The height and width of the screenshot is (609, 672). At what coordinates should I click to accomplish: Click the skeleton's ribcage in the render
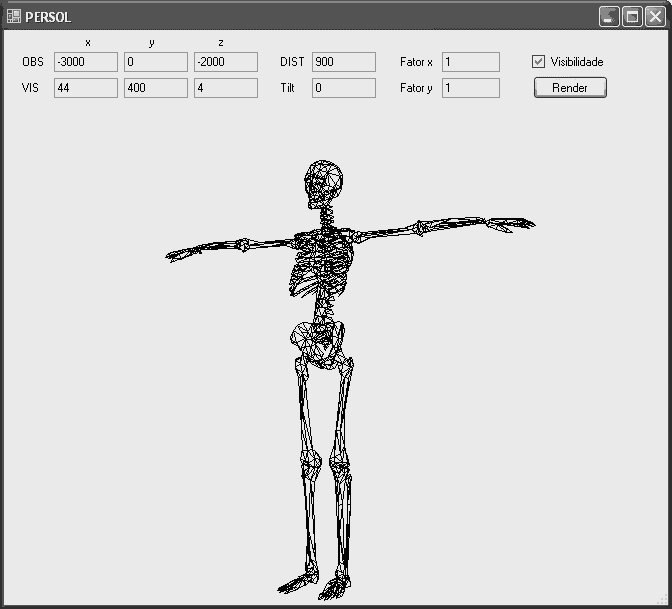point(318,262)
